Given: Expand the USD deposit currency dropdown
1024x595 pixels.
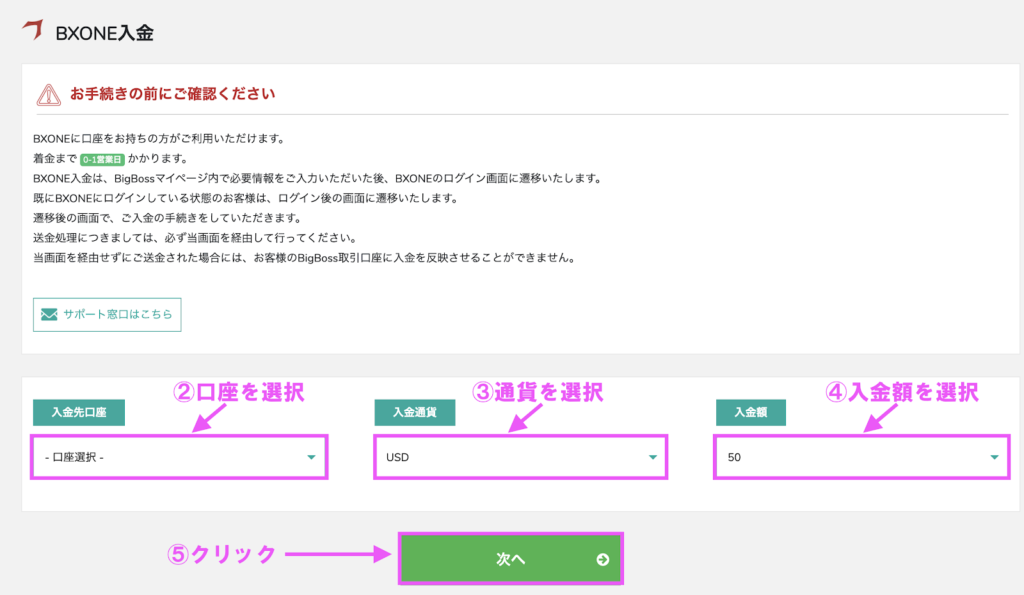Looking at the screenshot, I should coord(520,457).
